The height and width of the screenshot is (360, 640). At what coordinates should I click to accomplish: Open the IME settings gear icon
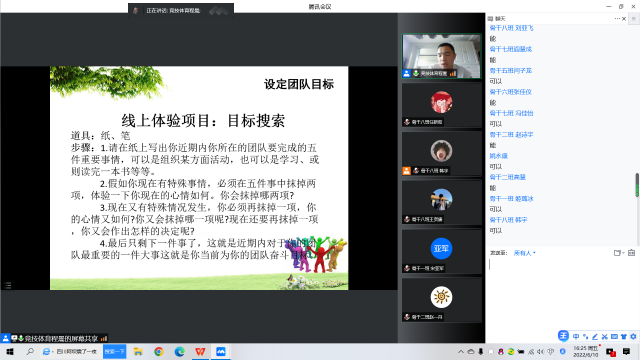[x=633, y=336]
